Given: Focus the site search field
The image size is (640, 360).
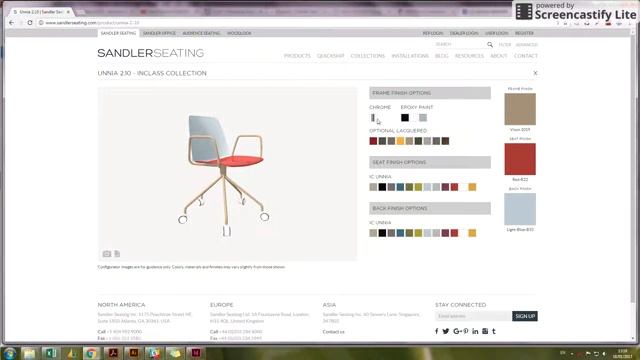Looking at the screenshot, I should (x=460, y=44).
